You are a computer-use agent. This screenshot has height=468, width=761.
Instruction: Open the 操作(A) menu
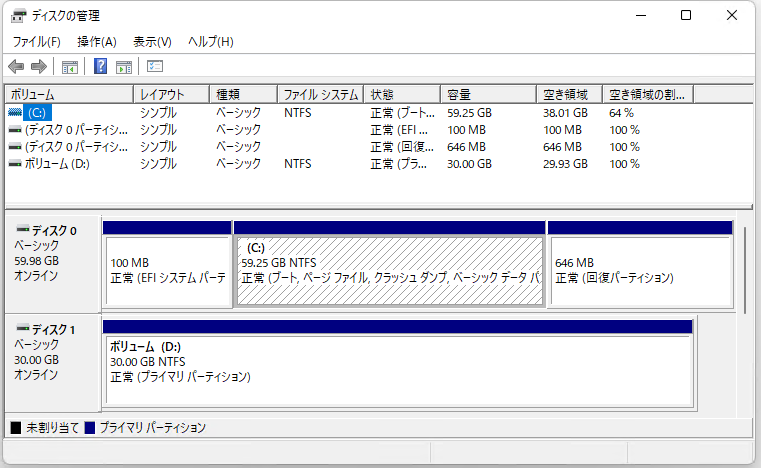[x=97, y=42]
